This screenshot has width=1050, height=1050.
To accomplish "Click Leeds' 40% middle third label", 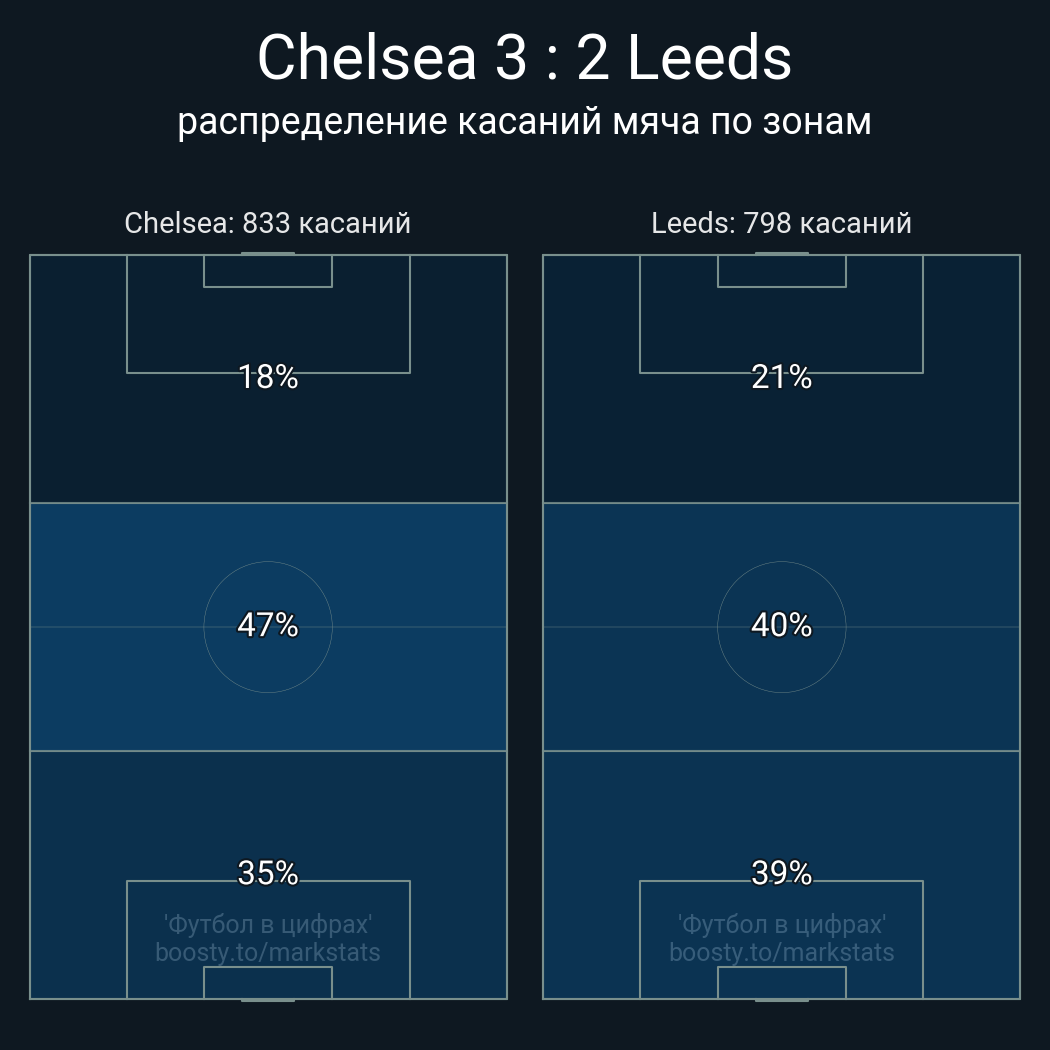I will (x=781, y=625).
